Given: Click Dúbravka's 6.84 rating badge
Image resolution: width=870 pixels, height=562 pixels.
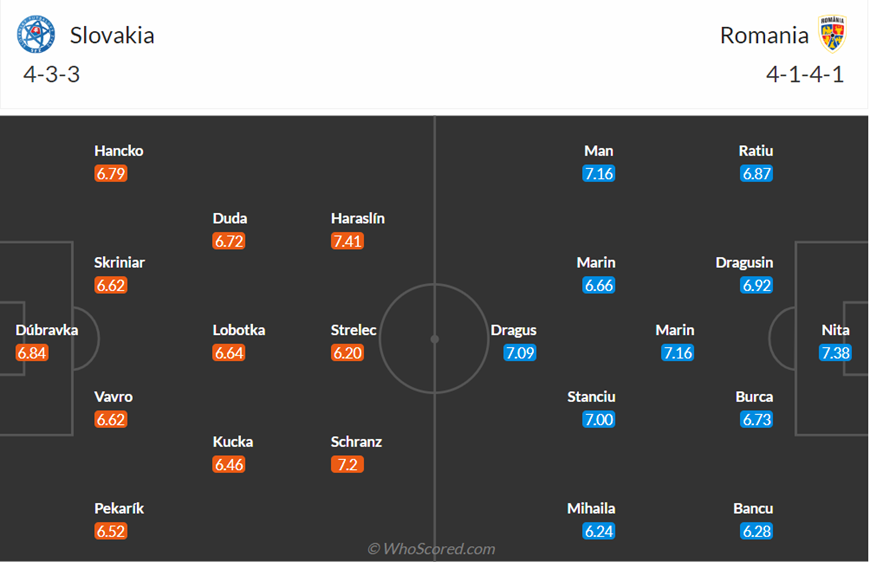Looking at the screenshot, I should [x=32, y=352].
